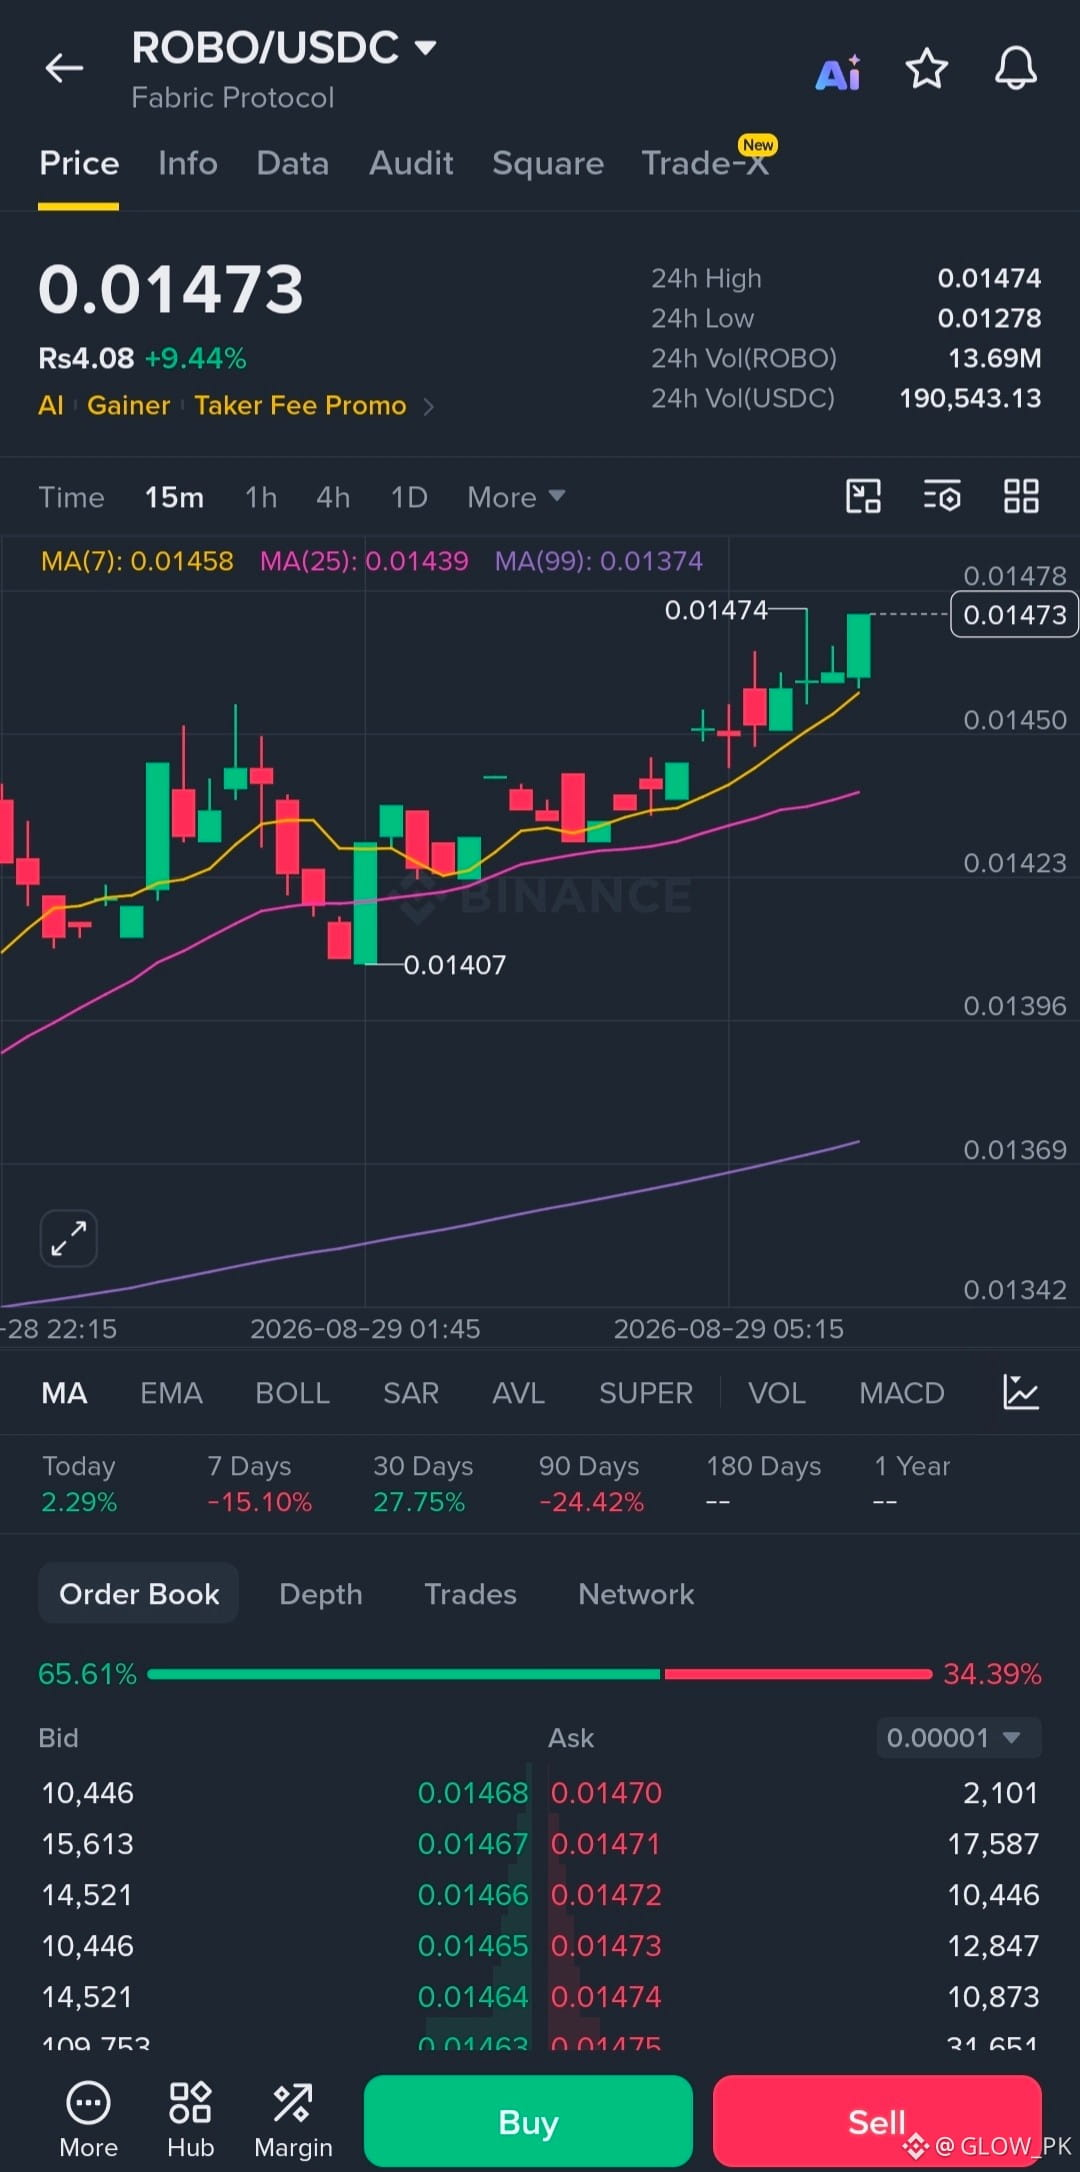Expand chart to fullscreen

(x=69, y=1238)
